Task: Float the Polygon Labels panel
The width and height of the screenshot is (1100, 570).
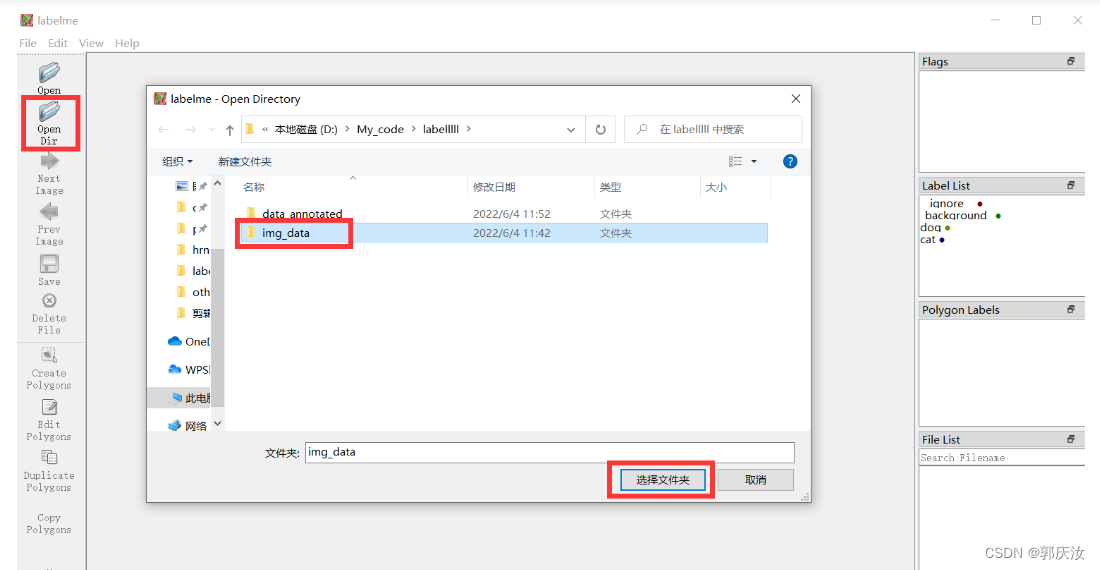Action: pos(1071,309)
